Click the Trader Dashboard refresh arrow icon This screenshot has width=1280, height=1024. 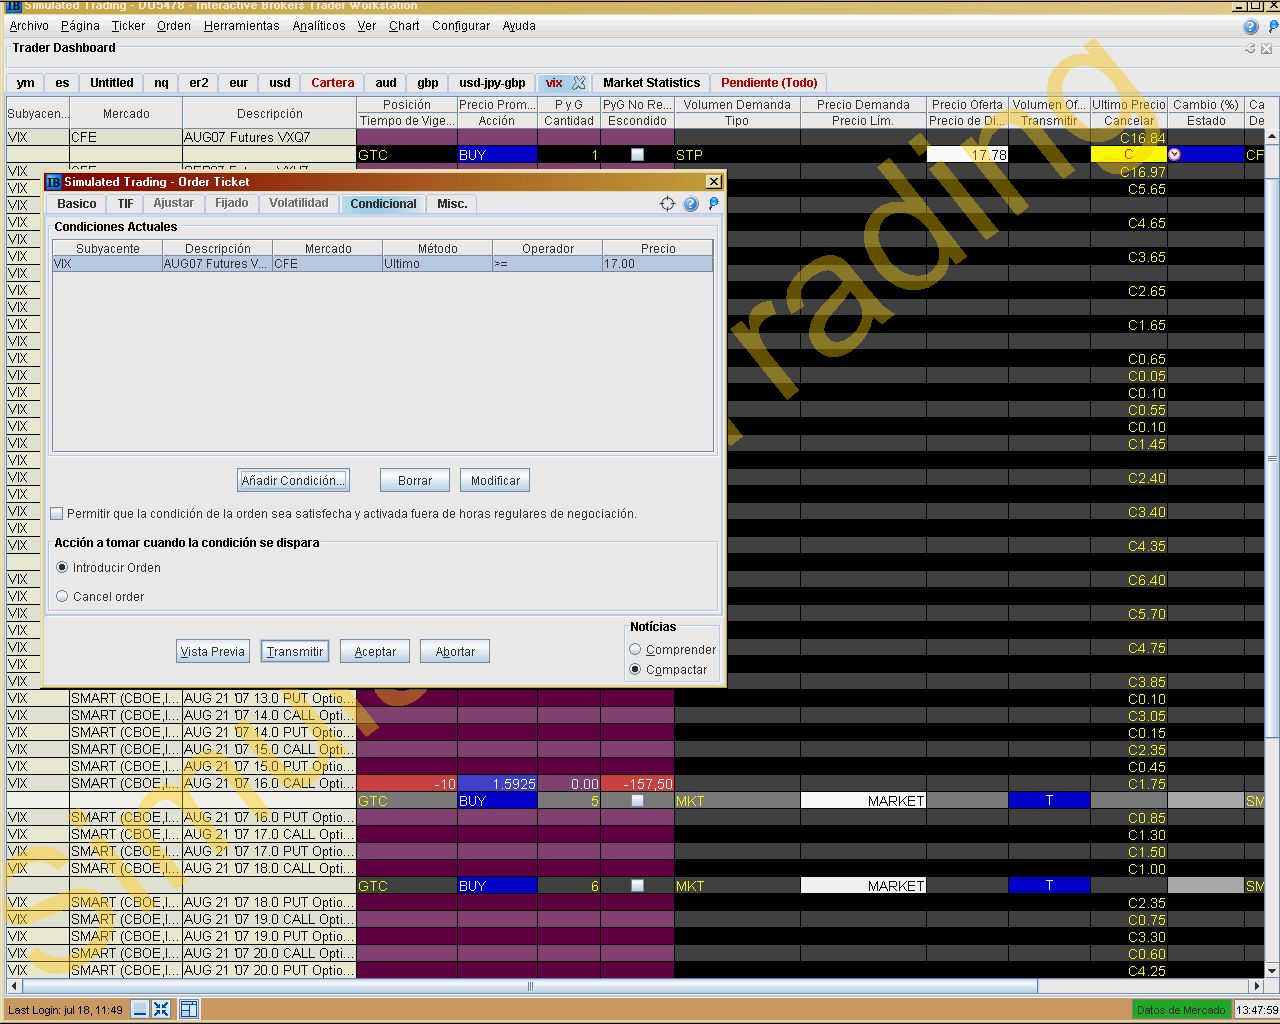[x=1250, y=48]
